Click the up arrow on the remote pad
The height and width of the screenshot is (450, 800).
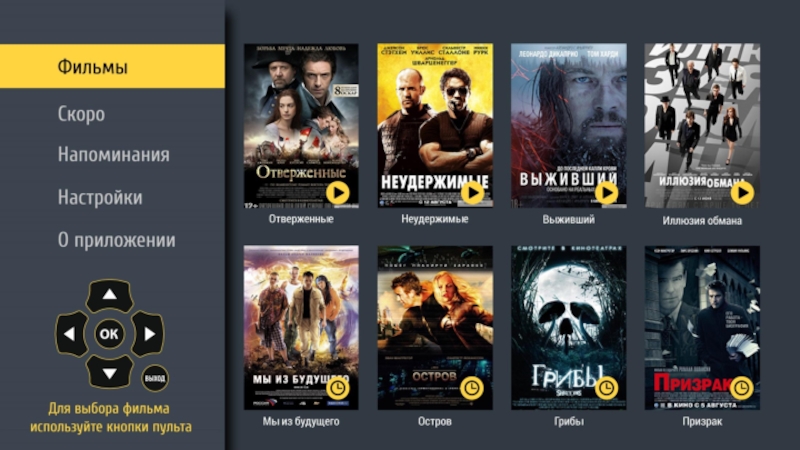click(x=109, y=295)
